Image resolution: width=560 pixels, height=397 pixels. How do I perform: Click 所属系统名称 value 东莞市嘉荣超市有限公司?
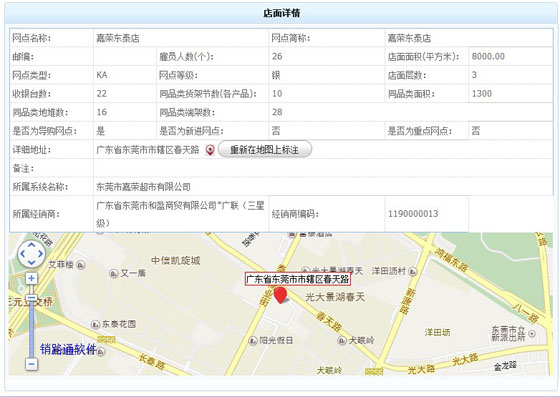coord(143,187)
